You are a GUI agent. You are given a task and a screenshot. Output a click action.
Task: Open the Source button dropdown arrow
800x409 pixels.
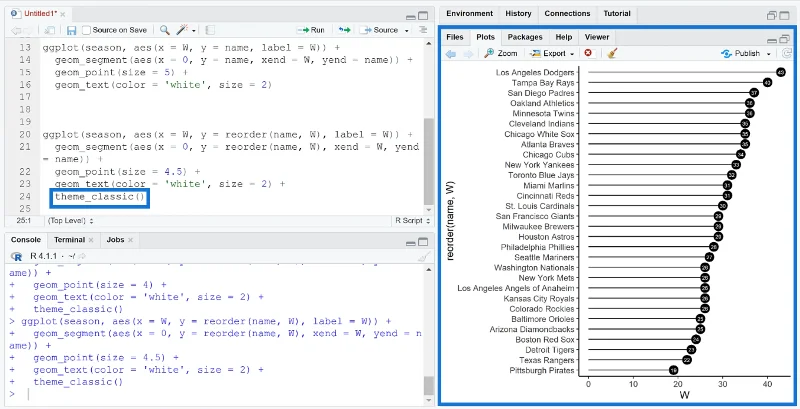(407, 31)
